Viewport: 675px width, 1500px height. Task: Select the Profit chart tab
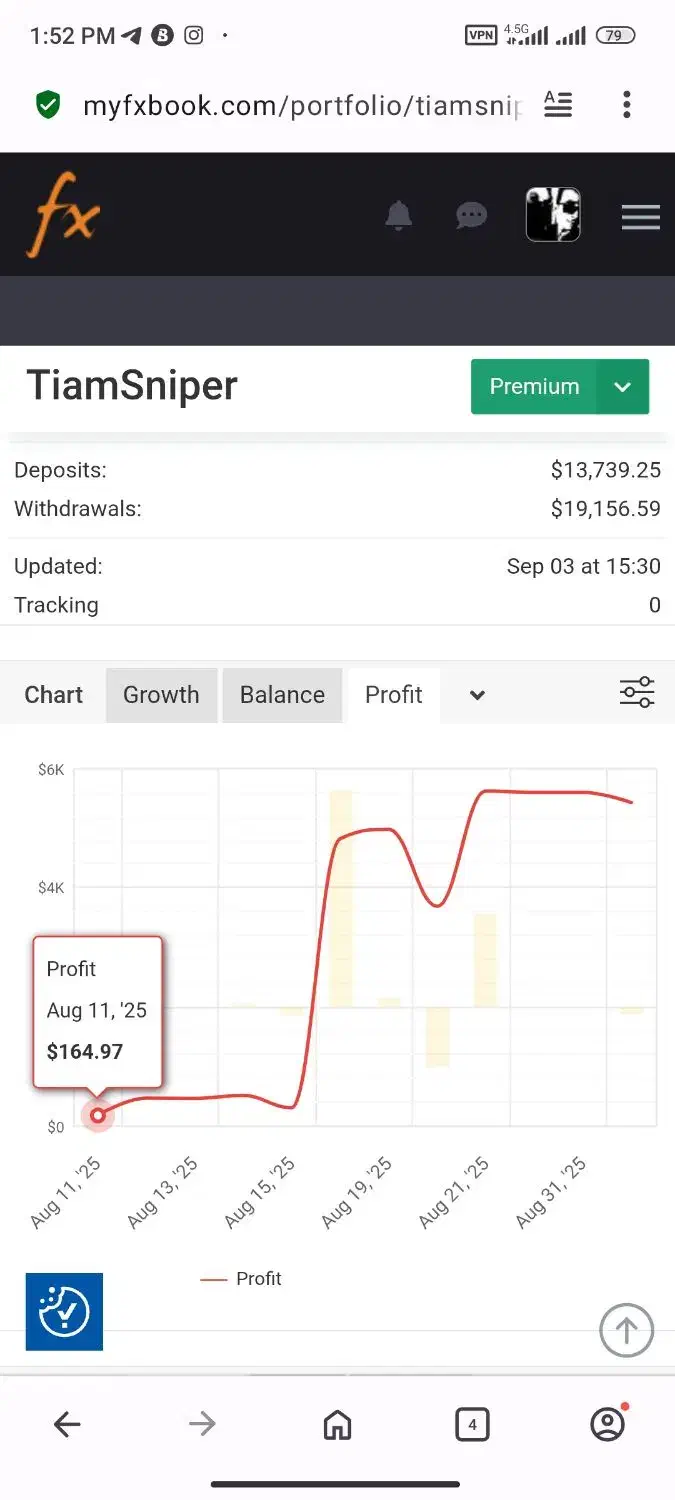(393, 695)
